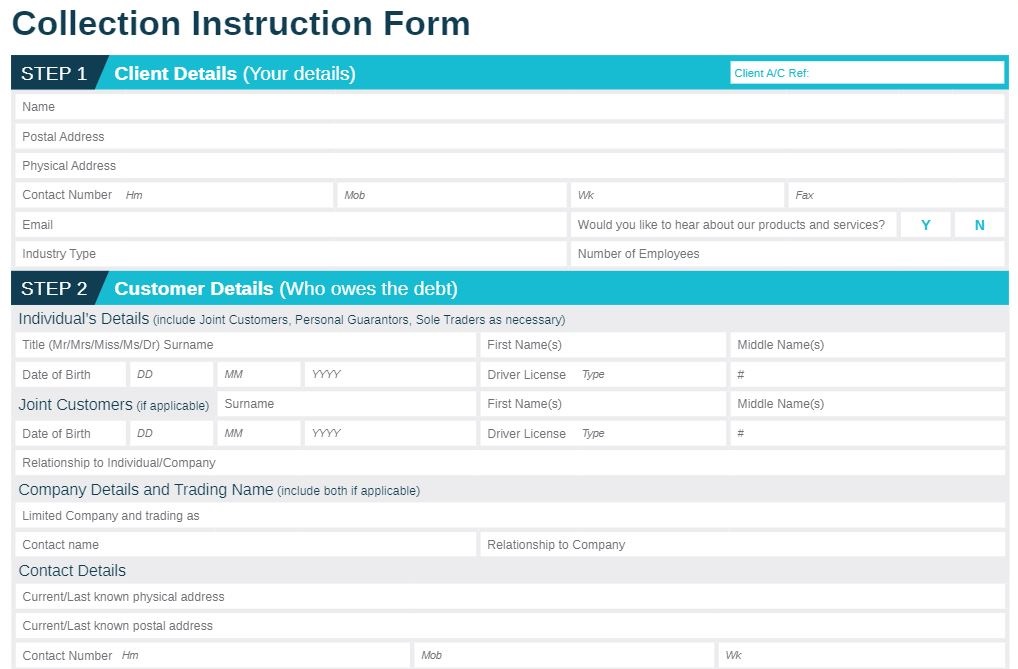Screen dimensions: 1018x669
Task: Click the Joint Customers Surname field
Action: pos(347,404)
